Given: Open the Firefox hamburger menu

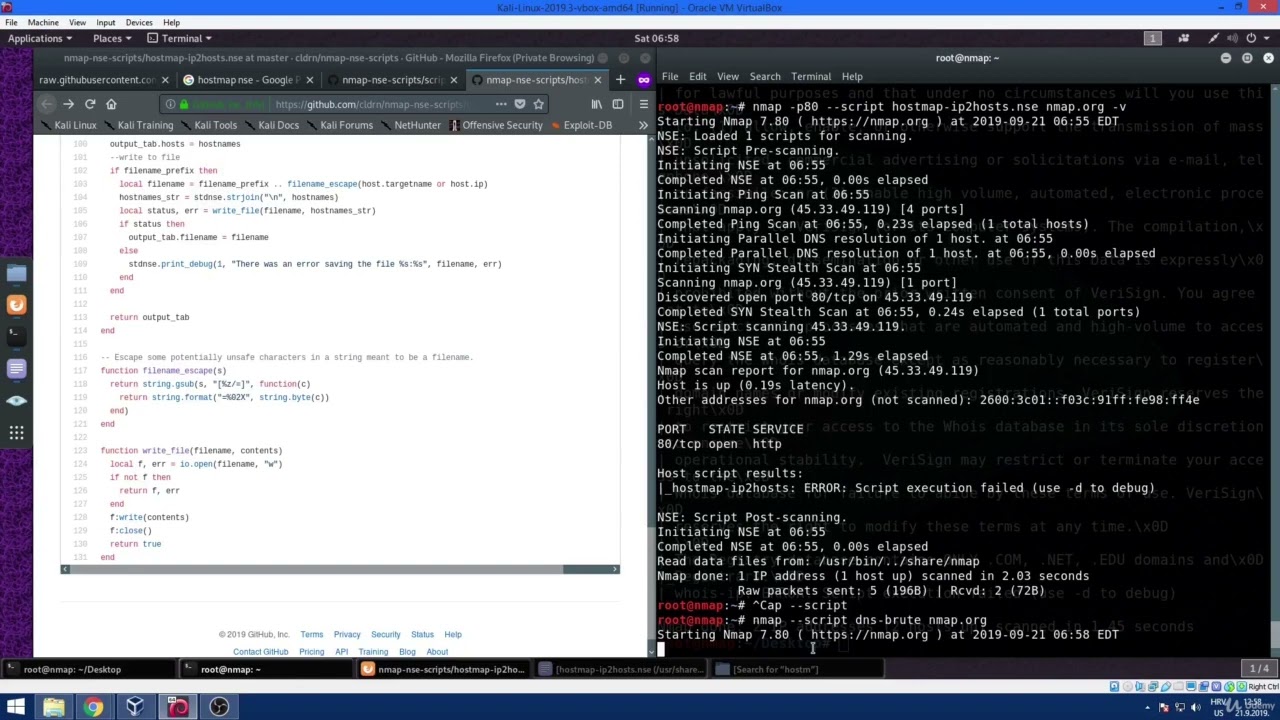Looking at the screenshot, I should (x=644, y=104).
